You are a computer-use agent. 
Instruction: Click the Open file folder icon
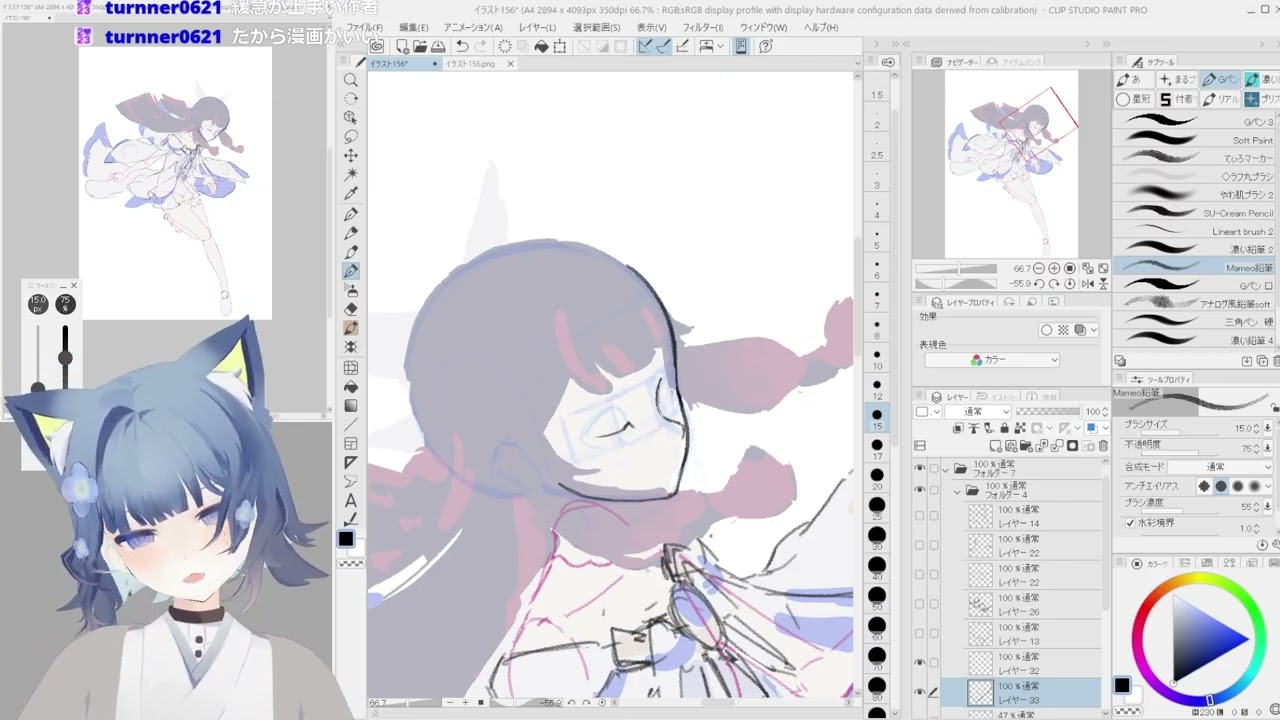420,46
